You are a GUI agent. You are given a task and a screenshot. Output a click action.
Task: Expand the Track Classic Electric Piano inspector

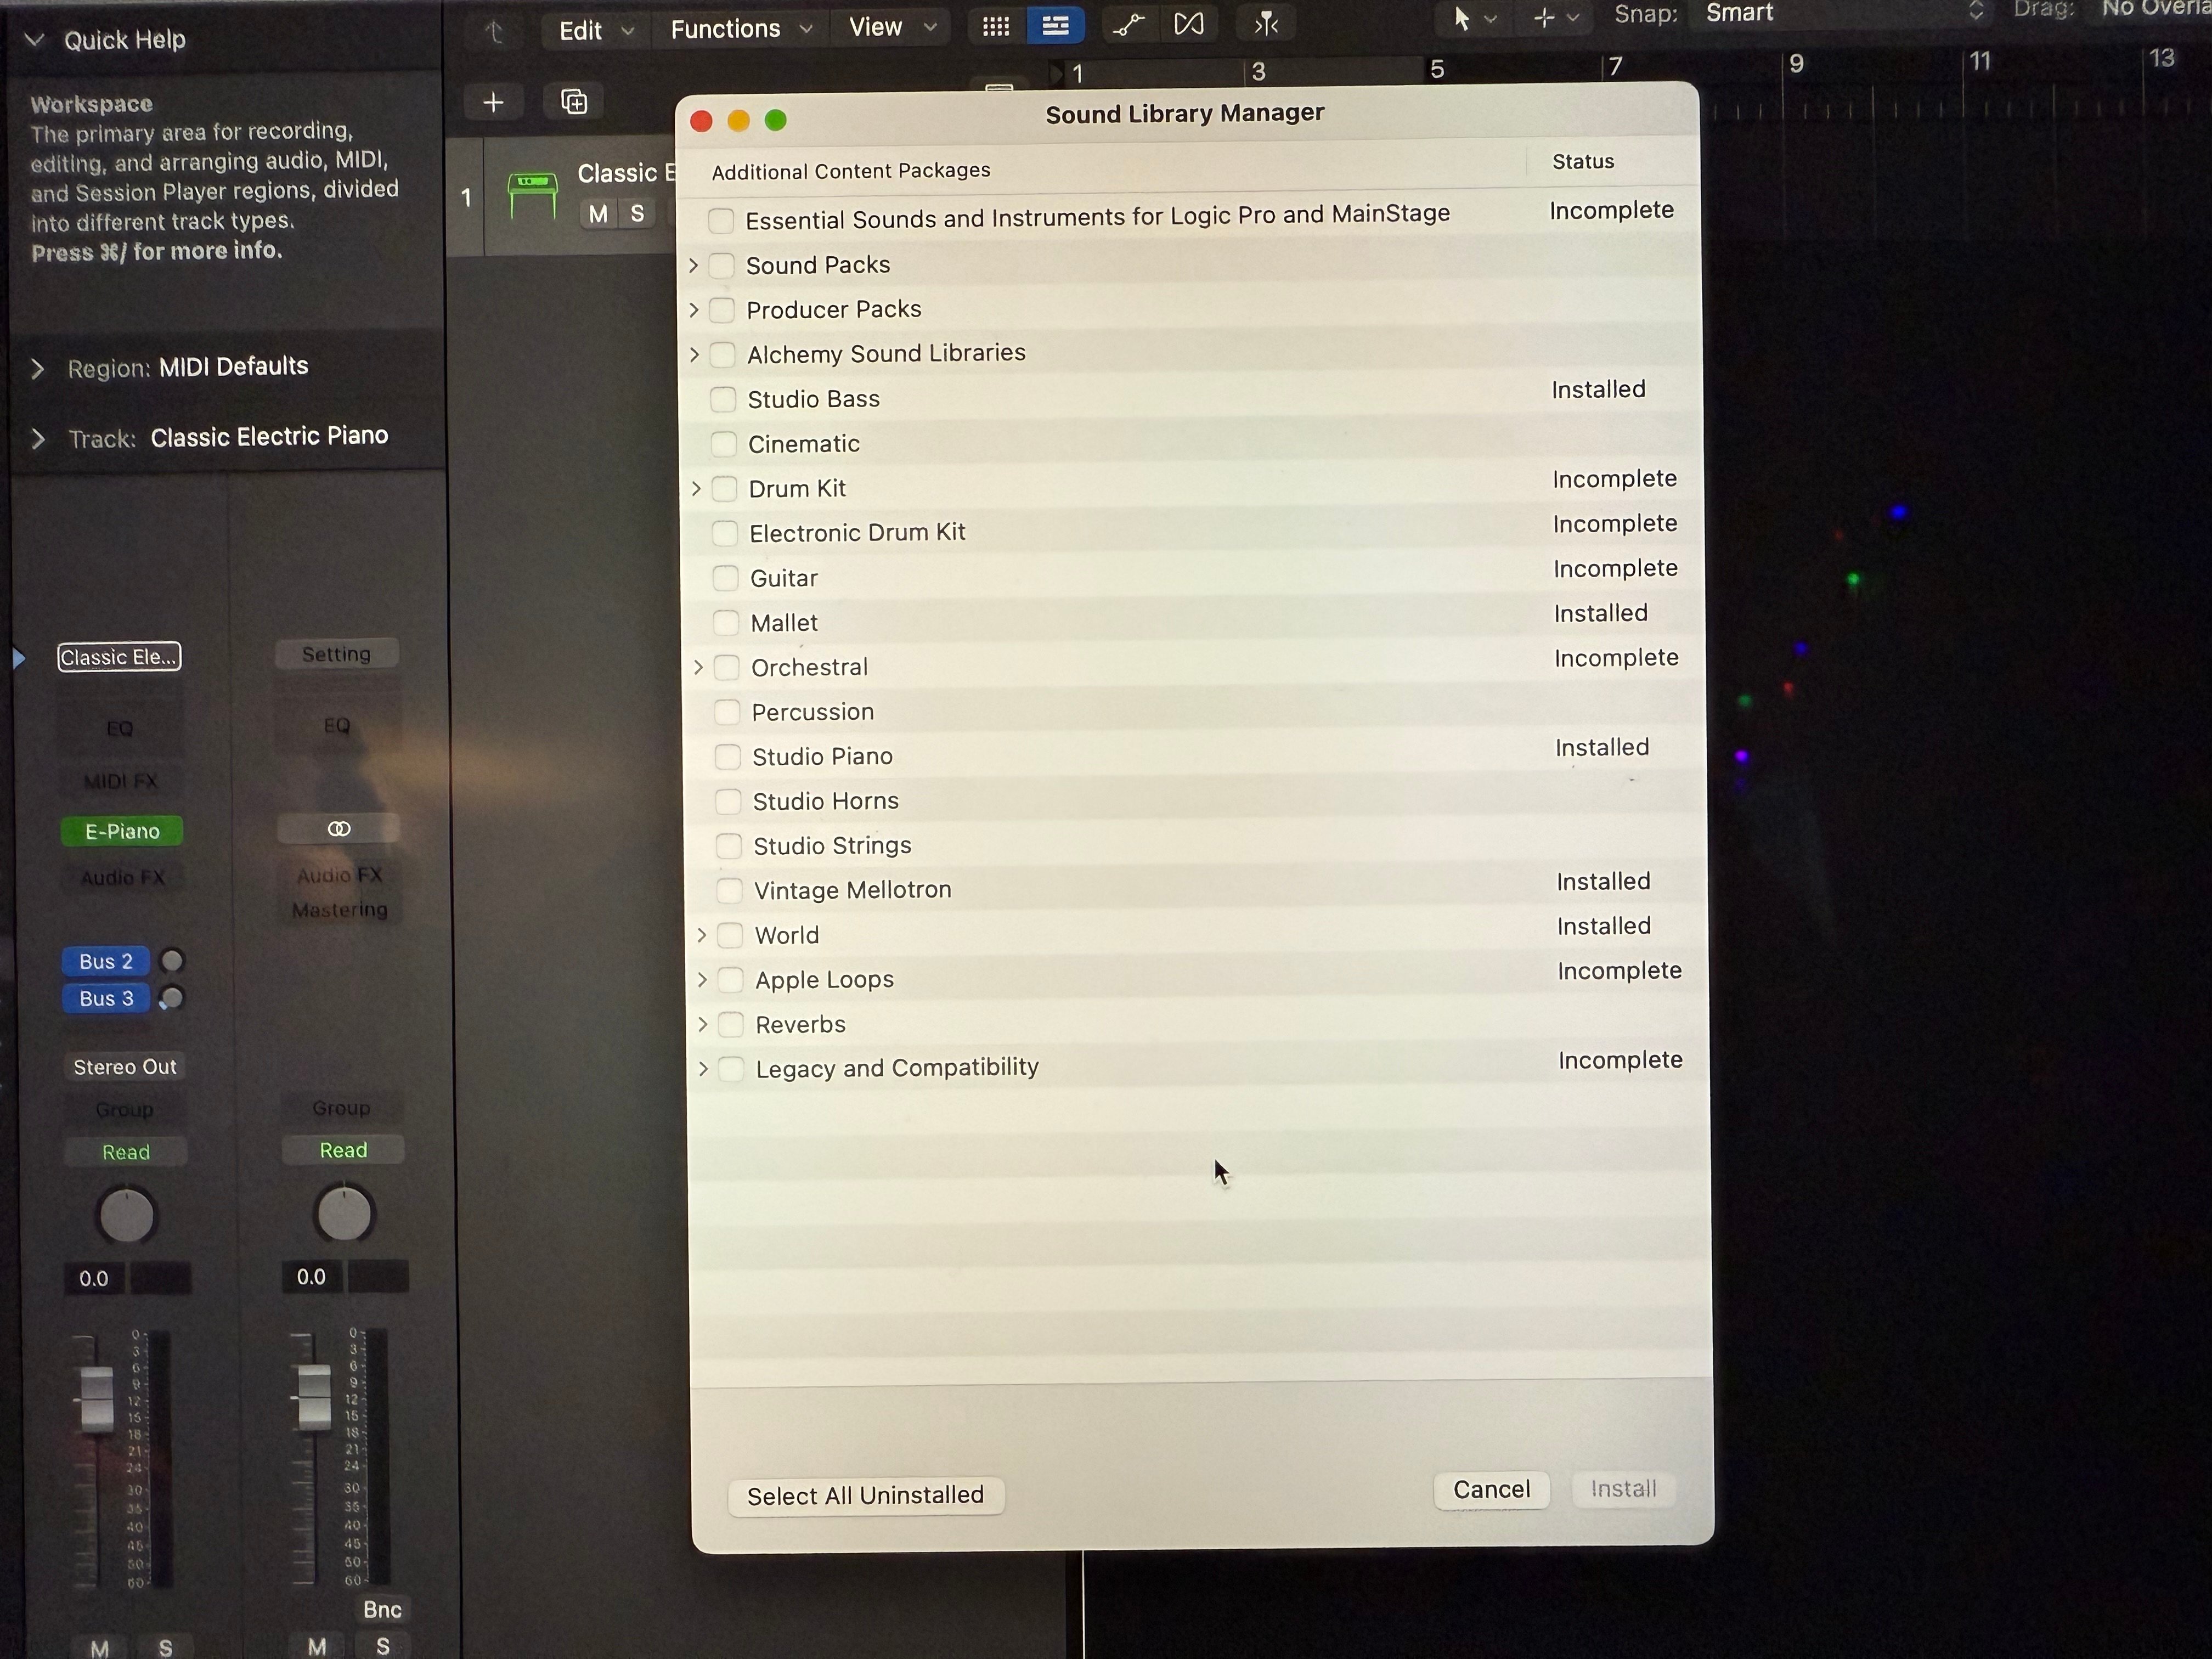click(x=38, y=439)
